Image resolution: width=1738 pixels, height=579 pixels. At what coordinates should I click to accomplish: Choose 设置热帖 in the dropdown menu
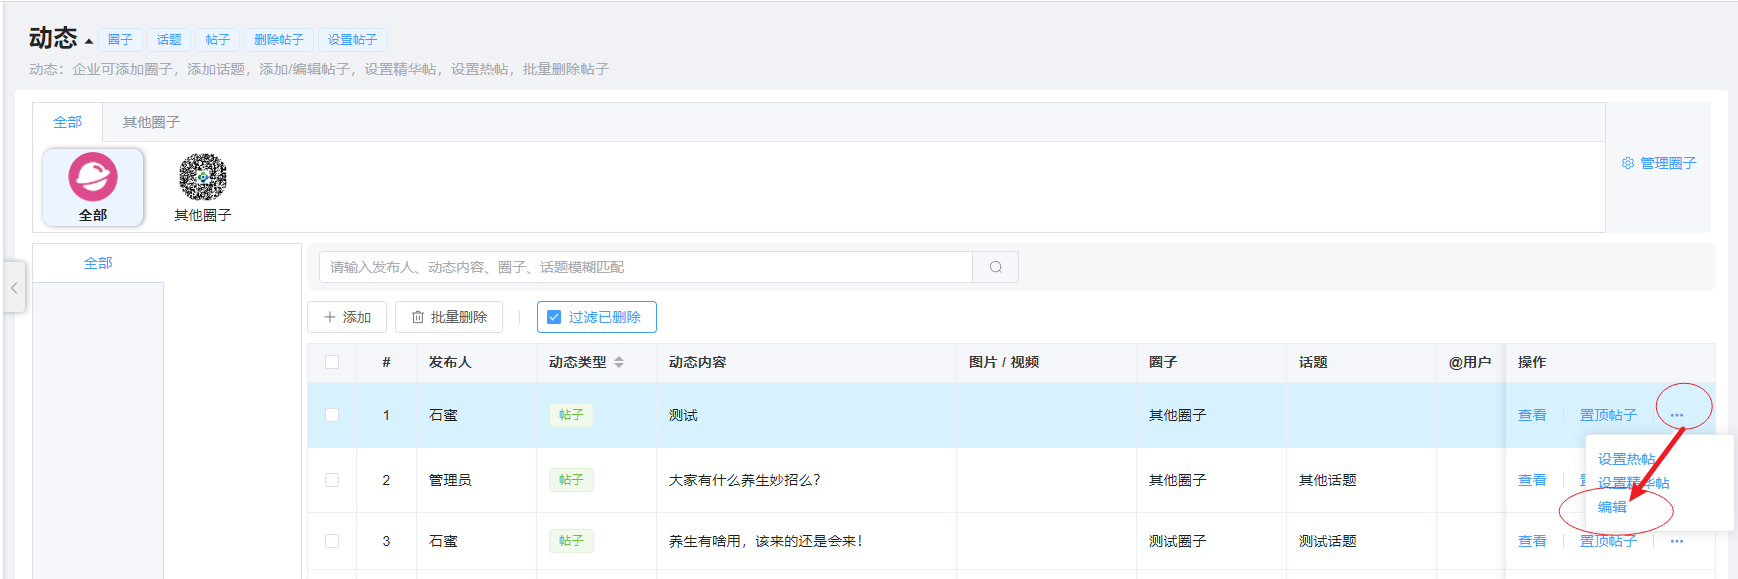tap(1626, 459)
